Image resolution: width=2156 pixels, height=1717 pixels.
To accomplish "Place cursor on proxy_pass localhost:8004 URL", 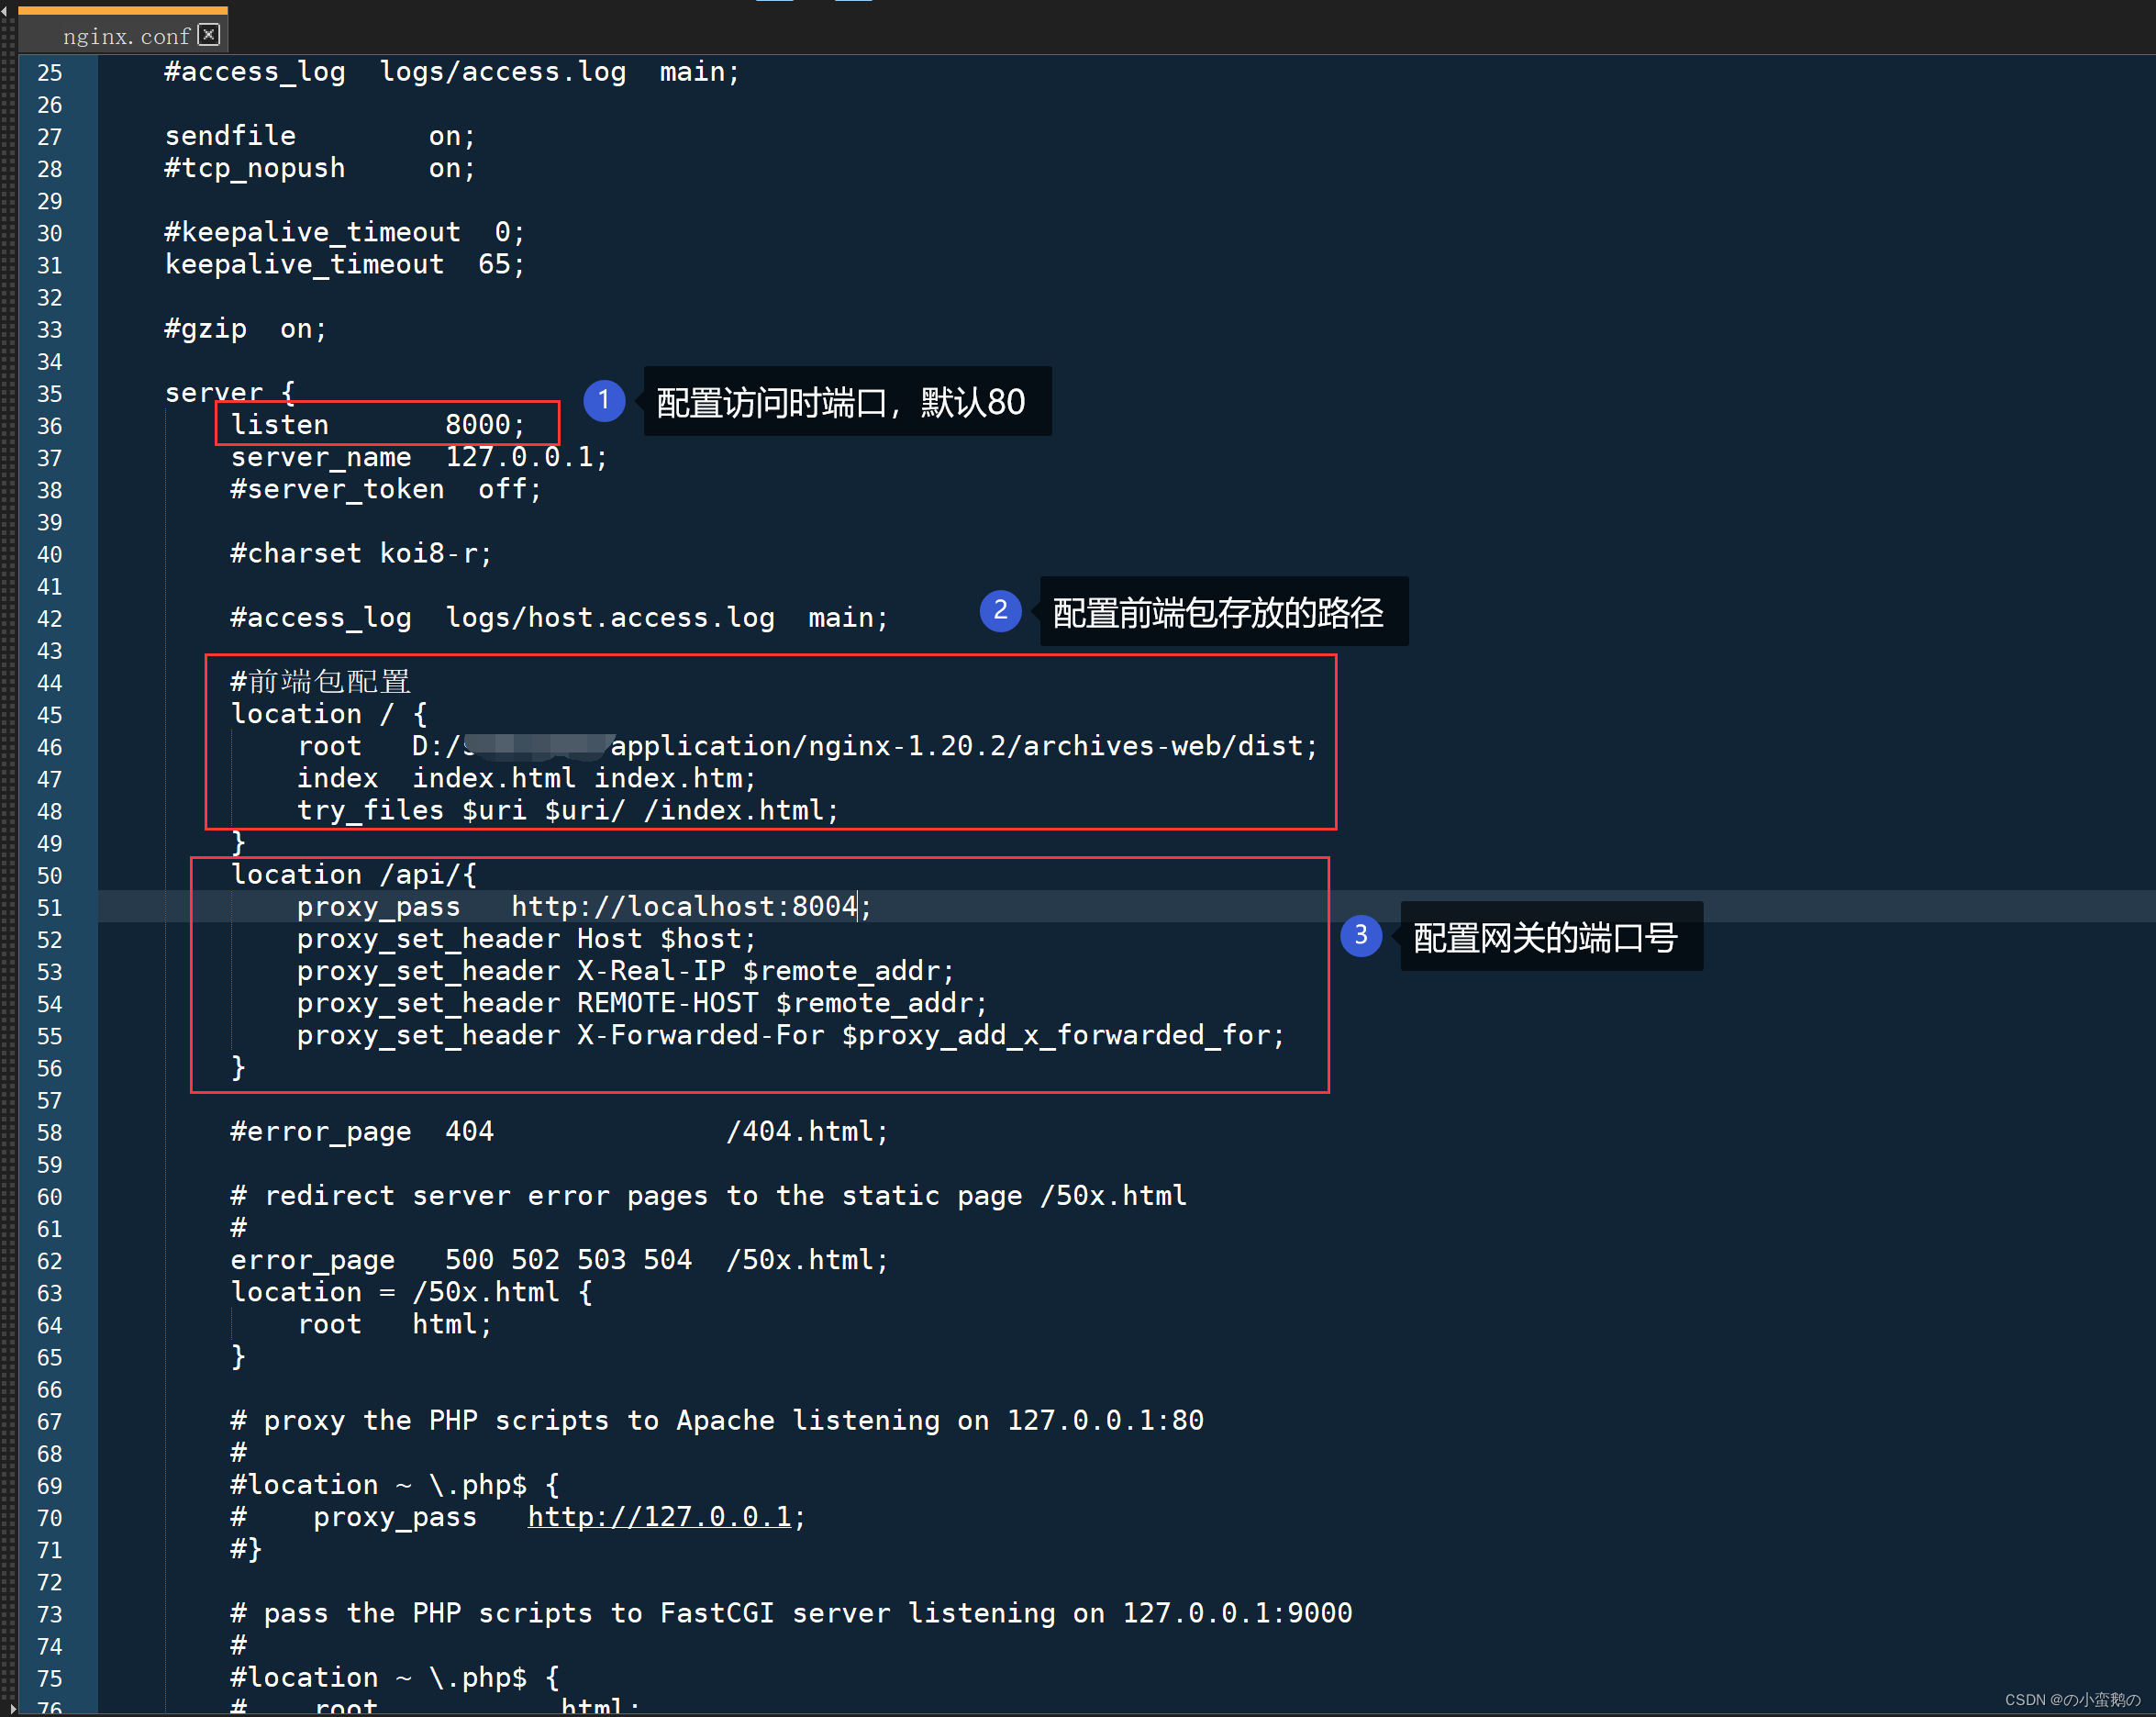I will click(684, 907).
